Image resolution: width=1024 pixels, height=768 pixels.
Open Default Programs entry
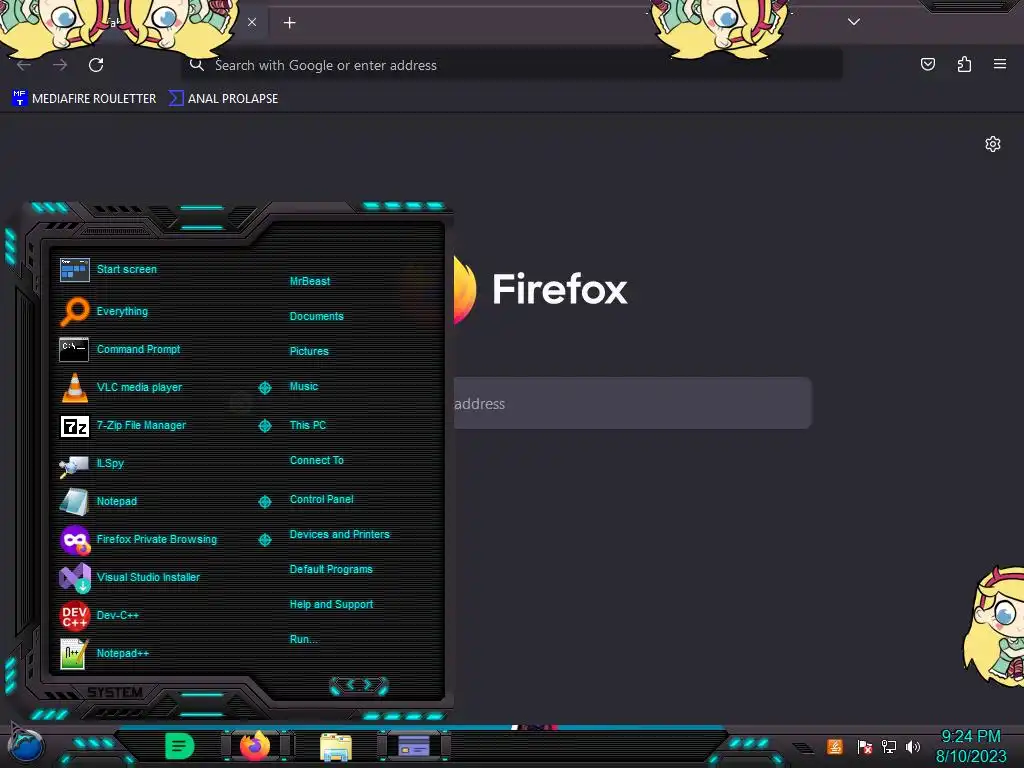coord(331,569)
